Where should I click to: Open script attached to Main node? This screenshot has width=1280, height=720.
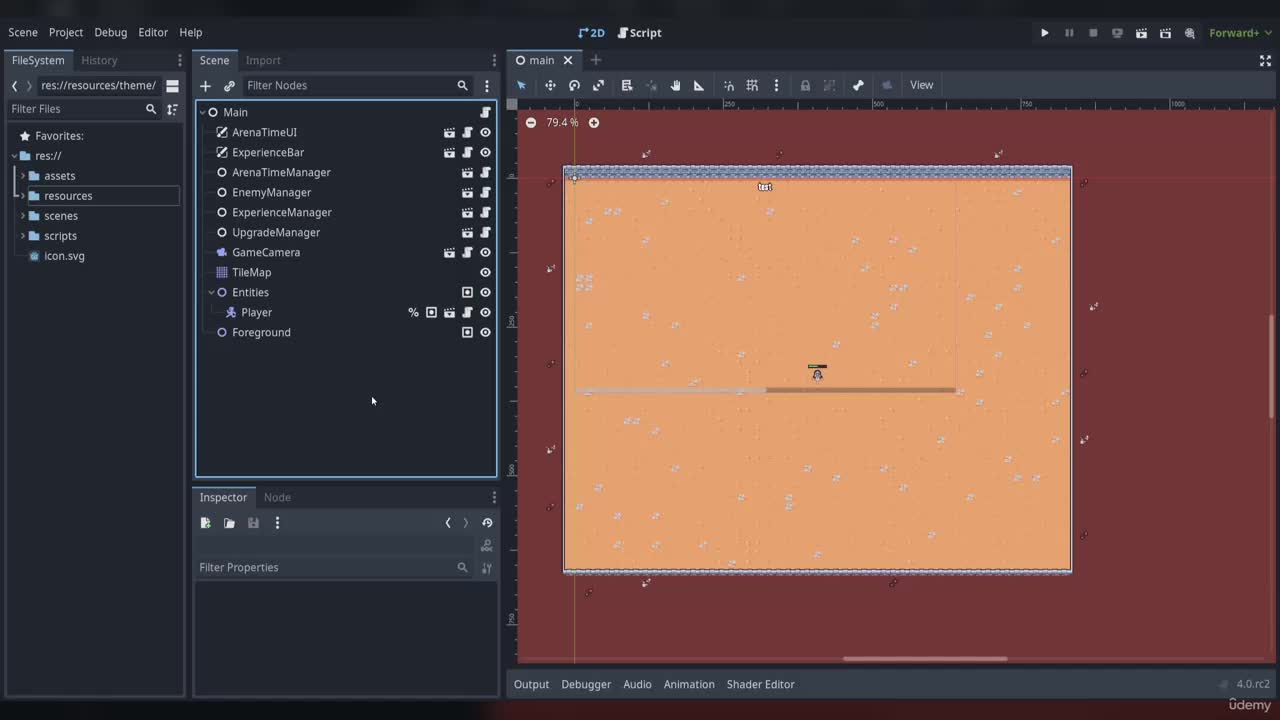[485, 112]
